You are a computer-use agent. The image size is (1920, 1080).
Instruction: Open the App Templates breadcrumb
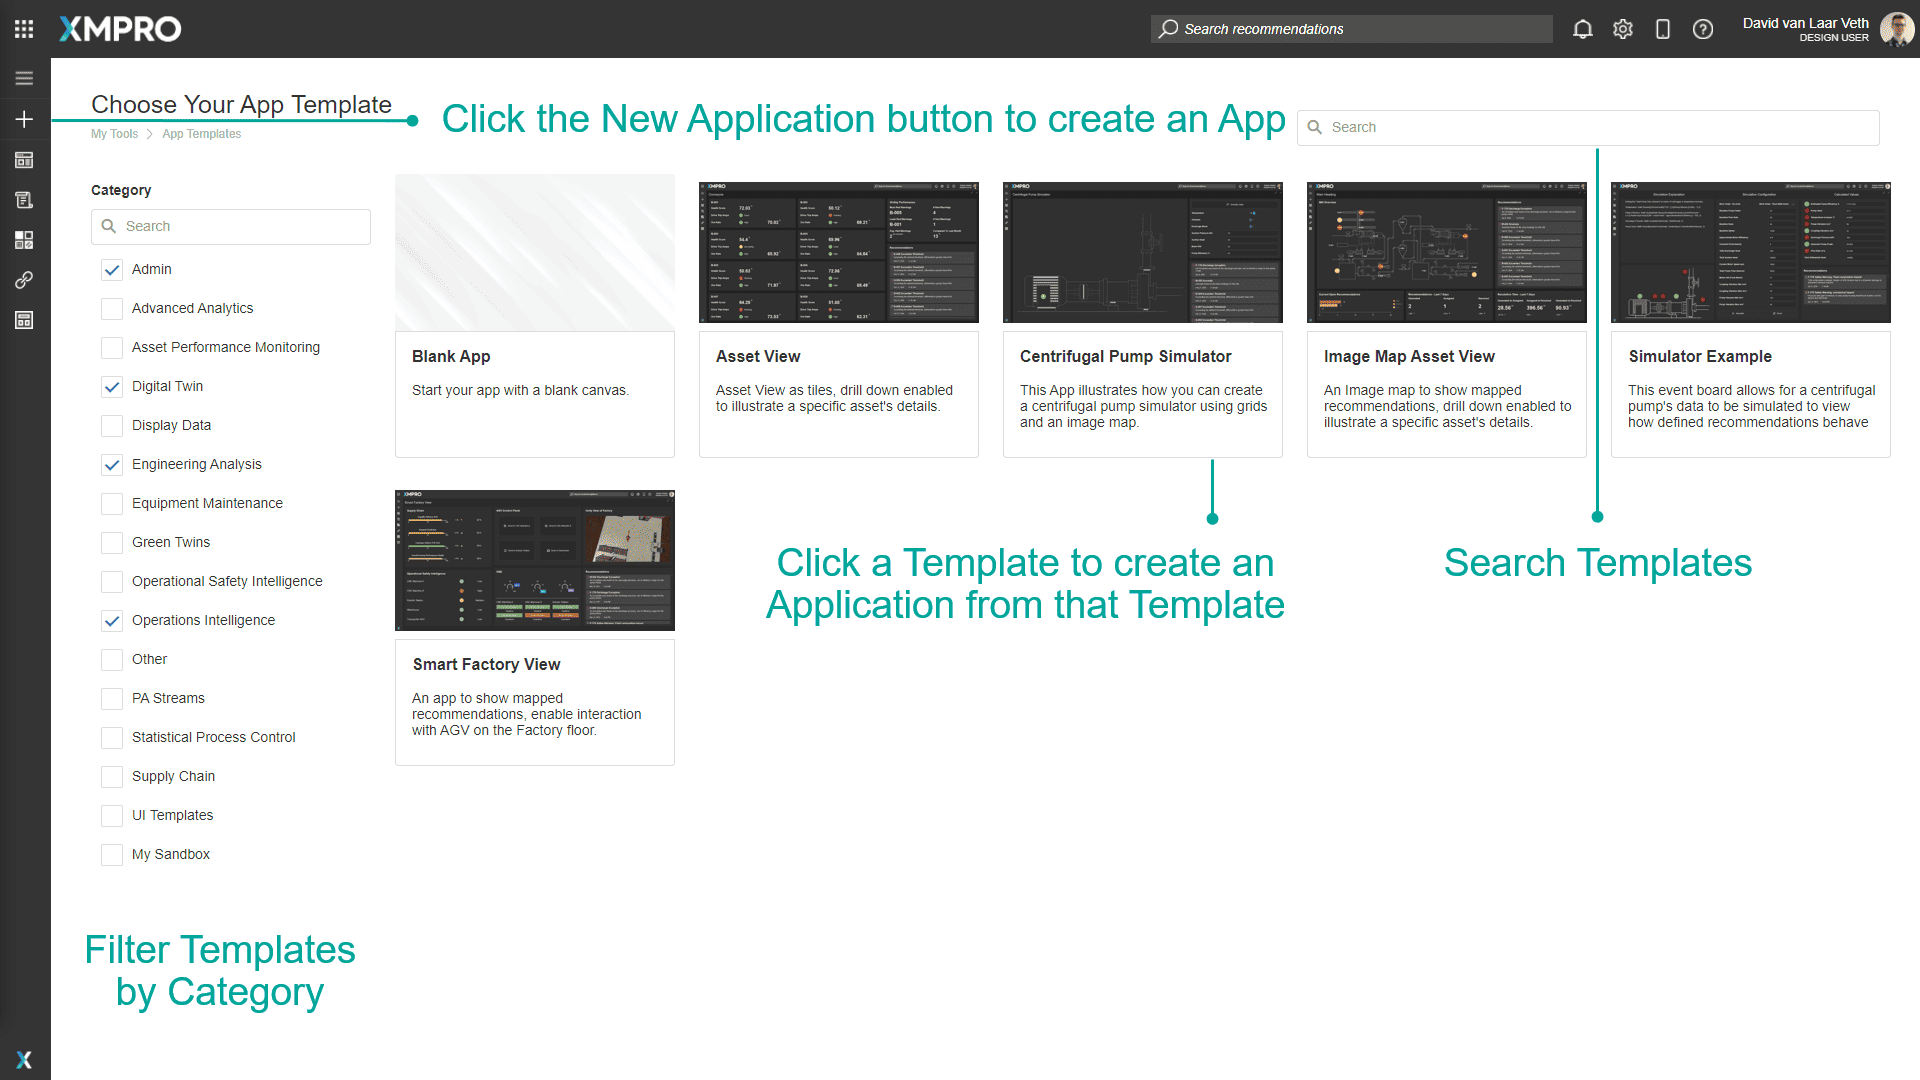pos(201,133)
